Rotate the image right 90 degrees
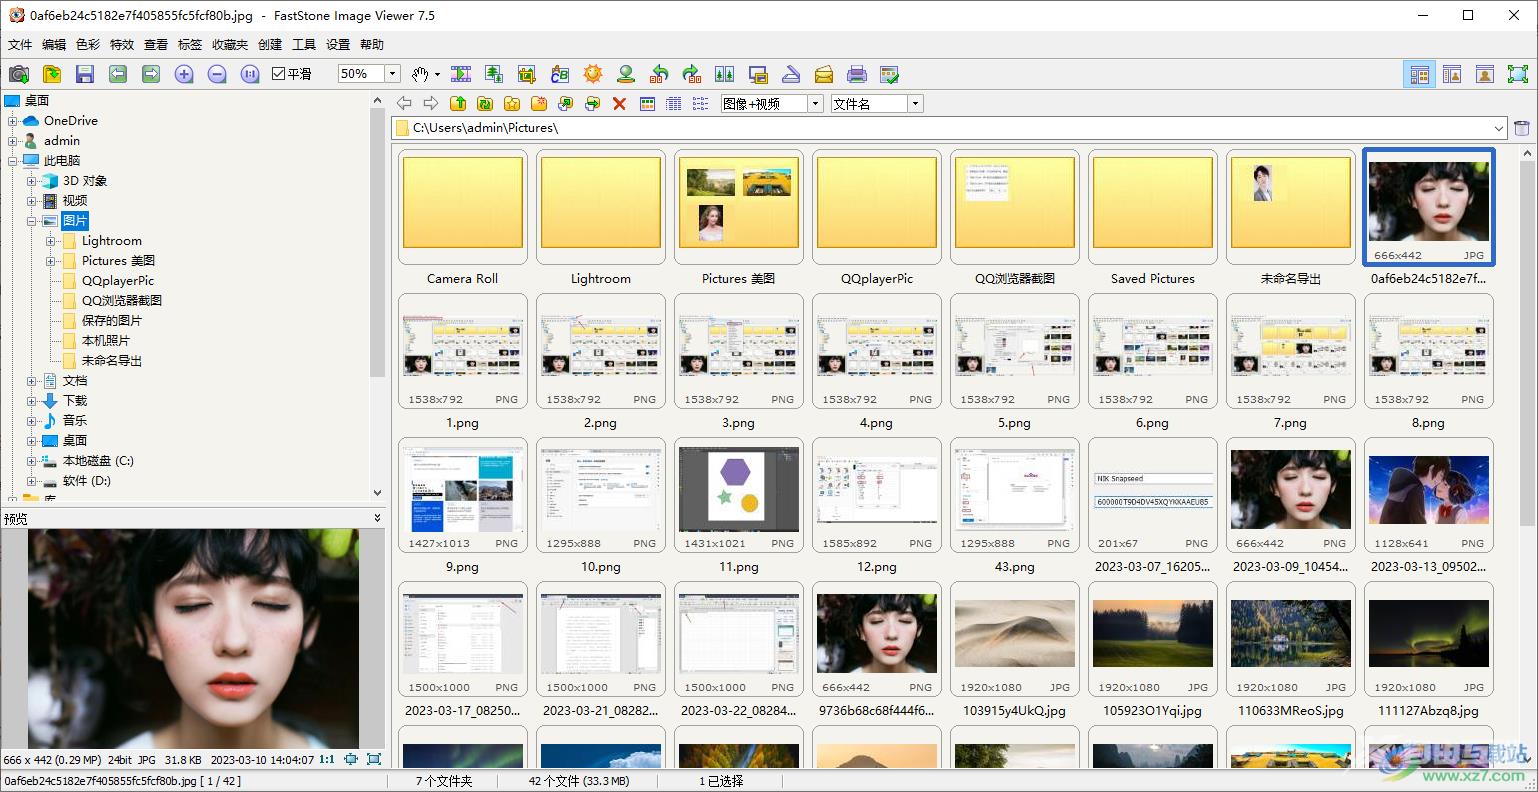This screenshot has height=792, width=1538. click(x=692, y=74)
